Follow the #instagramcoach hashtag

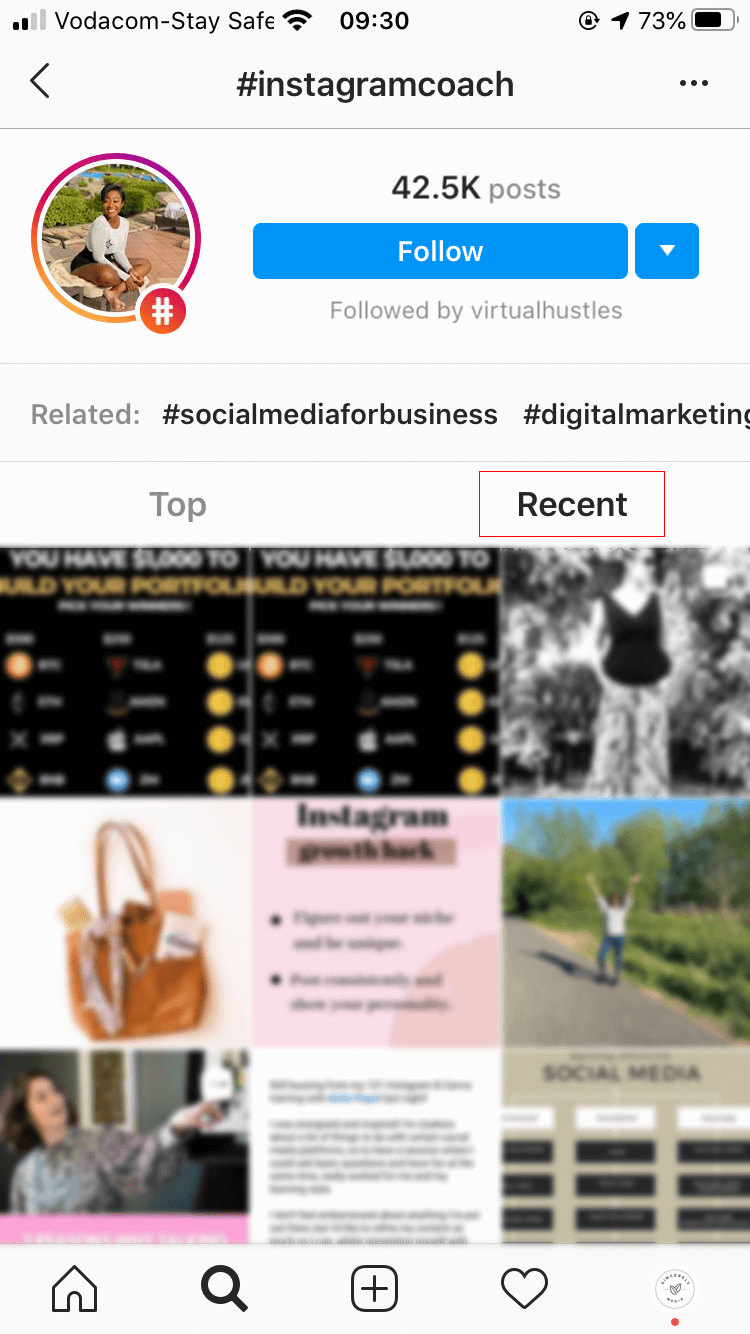click(440, 251)
